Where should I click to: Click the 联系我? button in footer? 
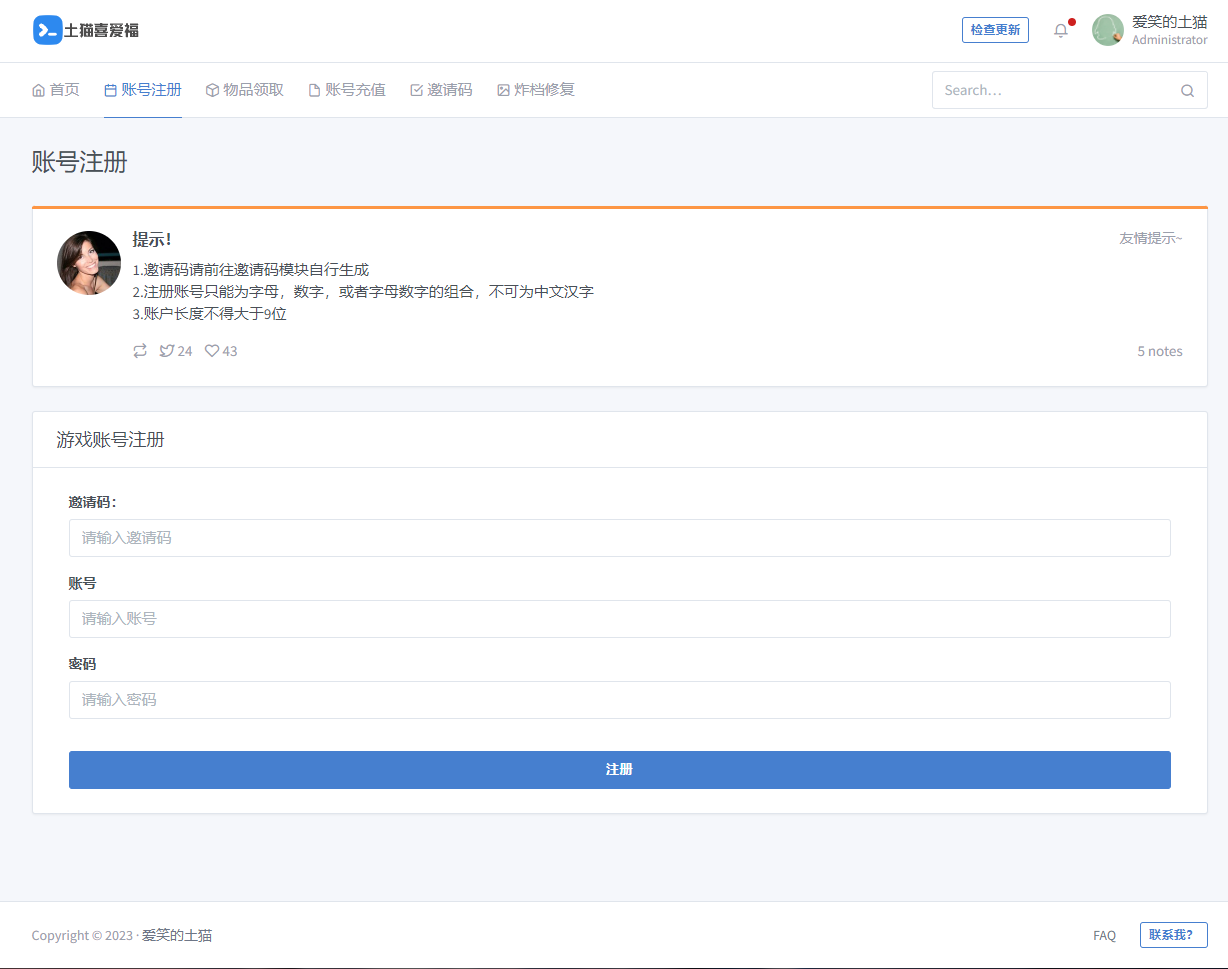pyautogui.click(x=1173, y=935)
